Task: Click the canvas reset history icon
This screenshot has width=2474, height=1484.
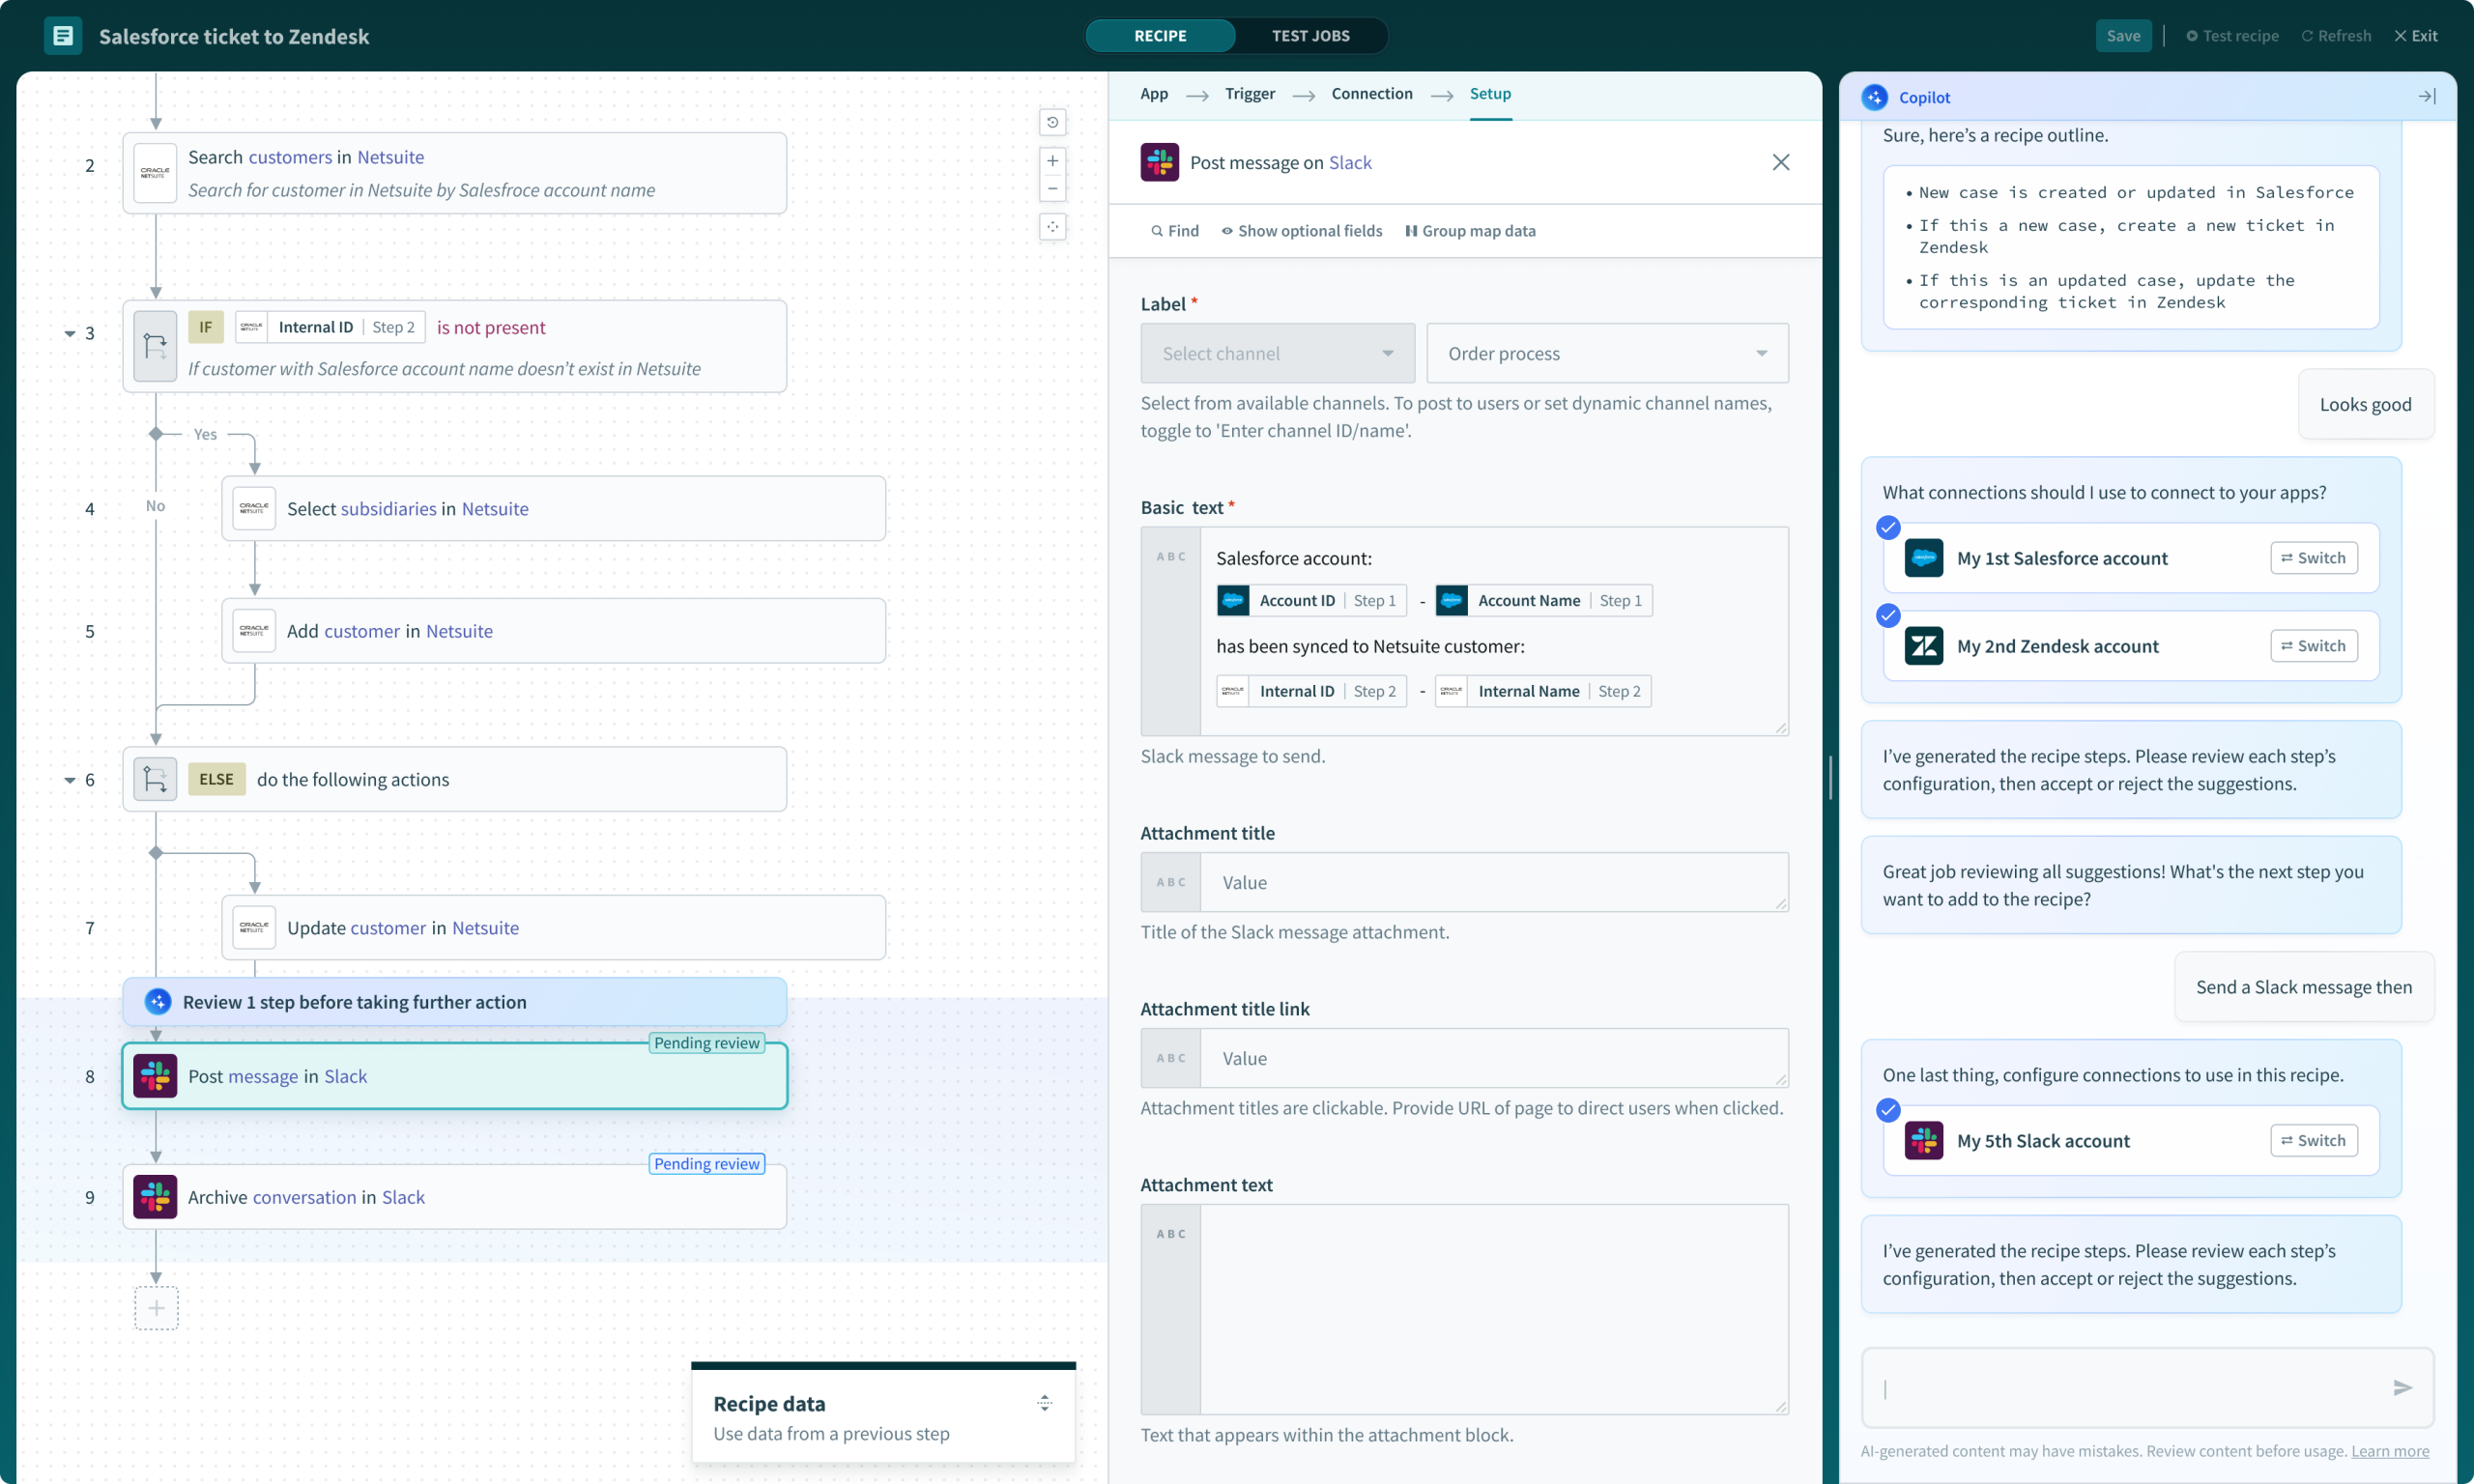Action: (1052, 122)
